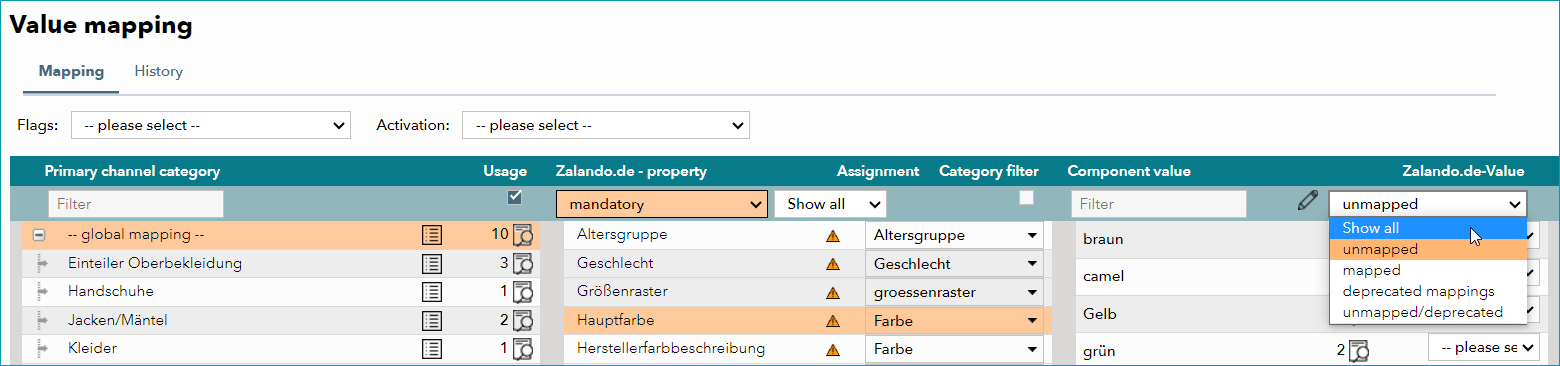Uncheck the Usage checkbox
The width and height of the screenshot is (1560, 366).
[516, 197]
